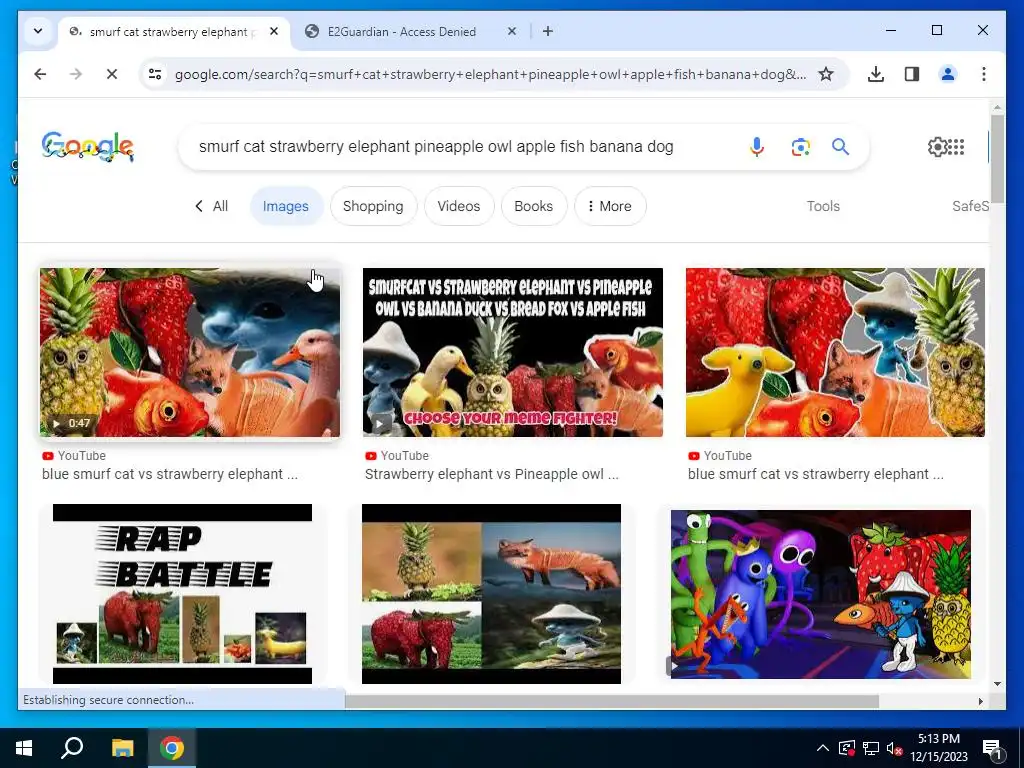This screenshot has width=1024, height=768.
Task: Select the Videos filter chip
Action: pyautogui.click(x=458, y=206)
